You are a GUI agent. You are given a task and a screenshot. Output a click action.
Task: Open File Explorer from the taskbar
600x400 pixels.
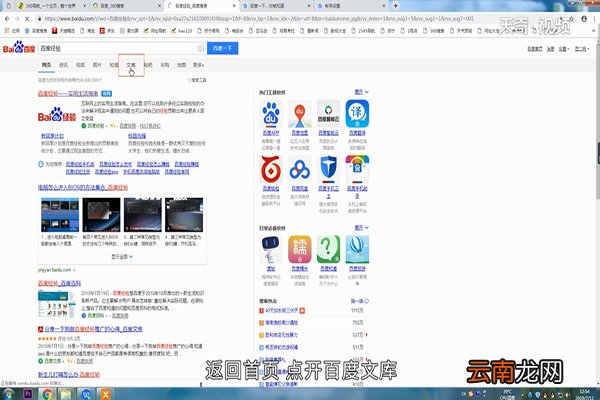tap(66, 394)
